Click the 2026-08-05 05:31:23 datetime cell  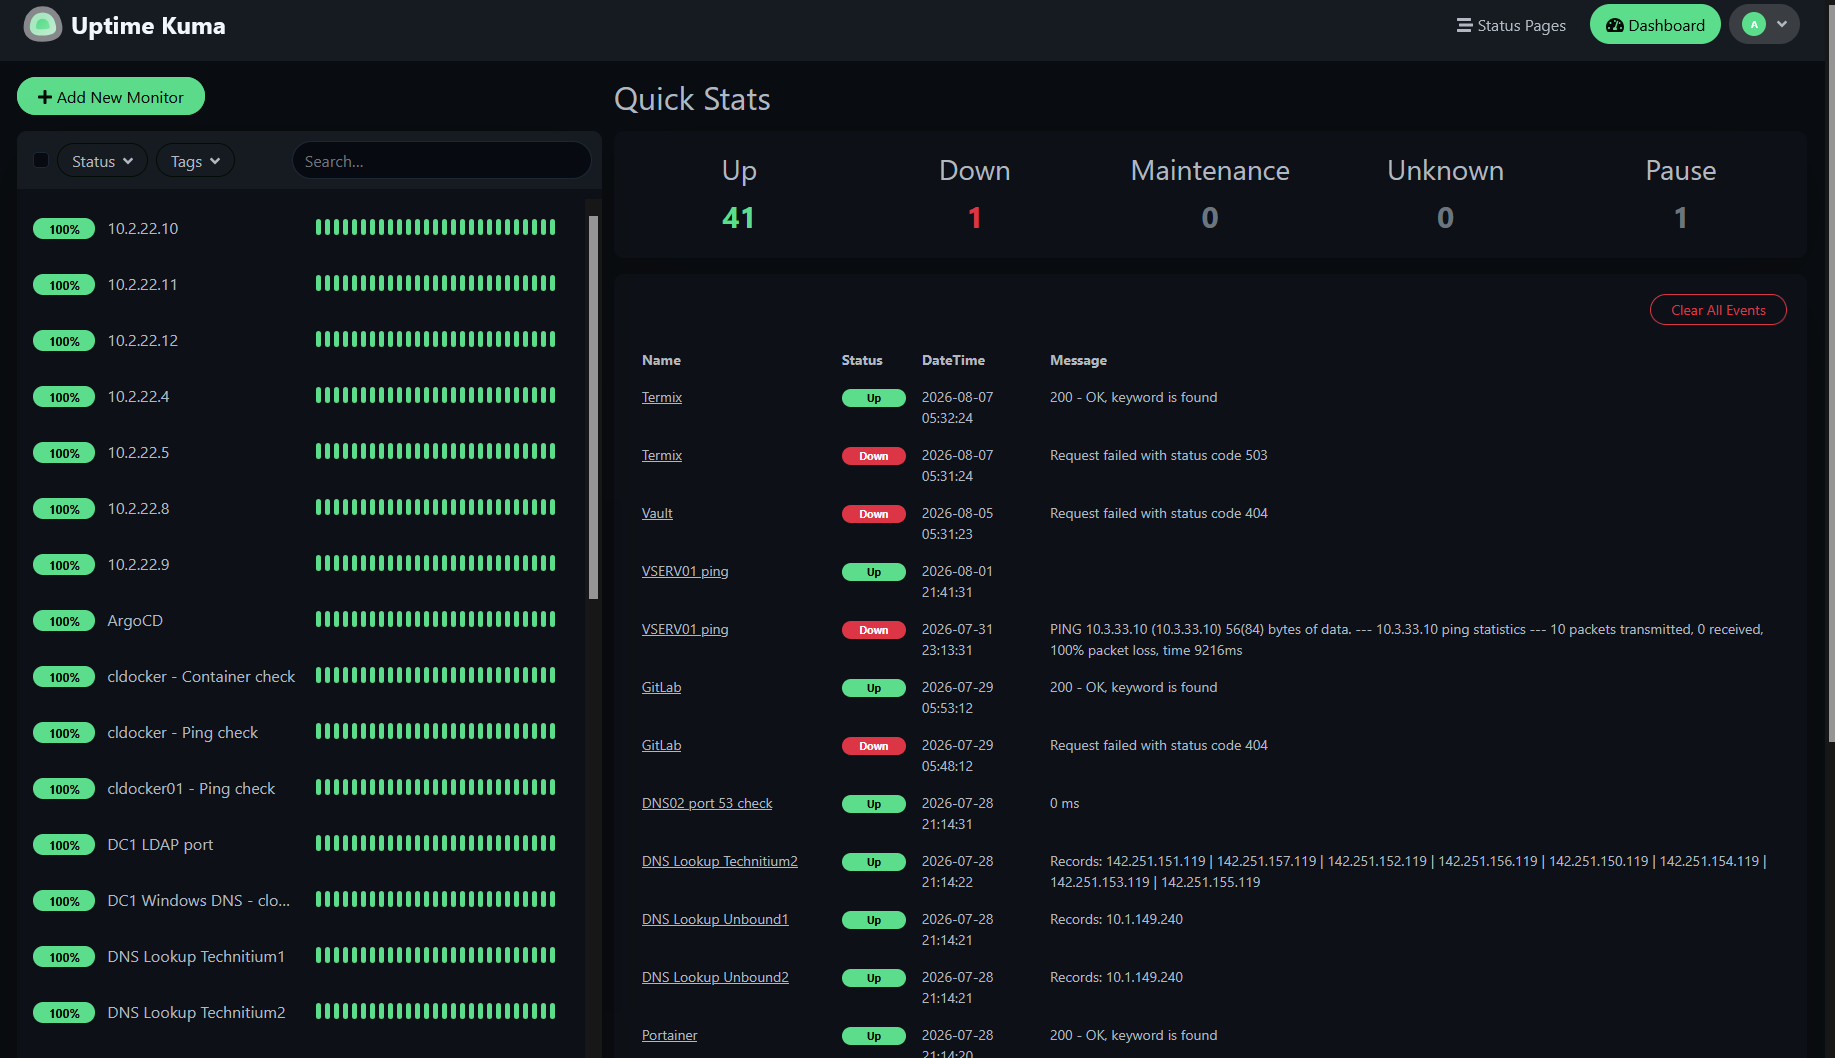(x=957, y=523)
